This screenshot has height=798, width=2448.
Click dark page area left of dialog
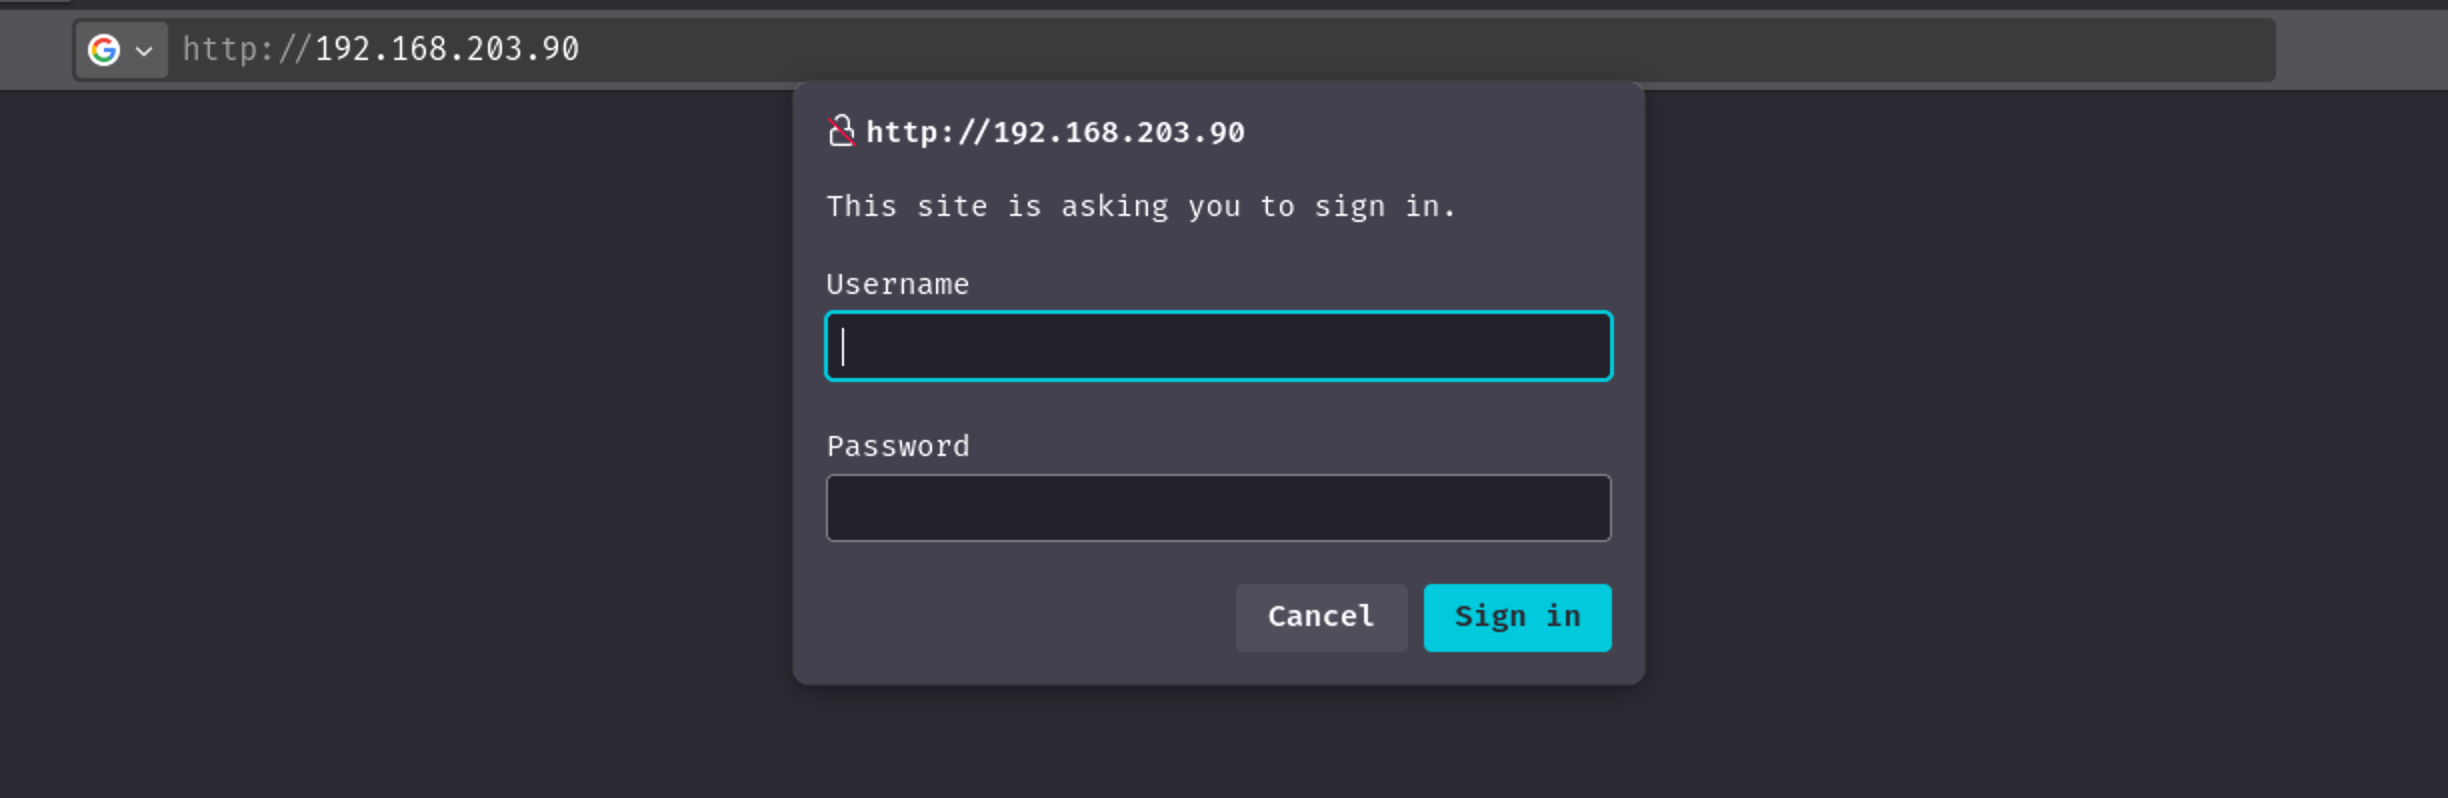(400, 400)
